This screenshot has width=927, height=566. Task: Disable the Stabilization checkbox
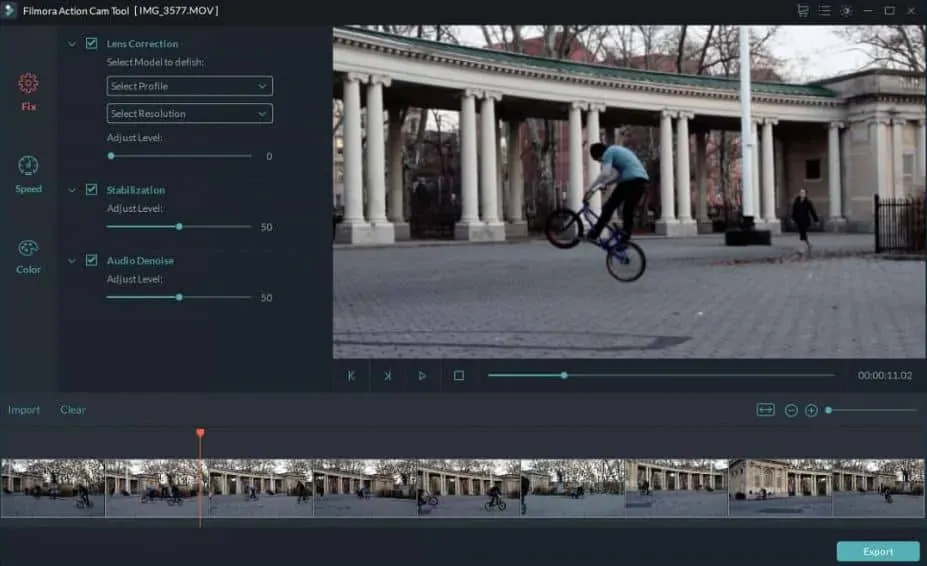92,190
